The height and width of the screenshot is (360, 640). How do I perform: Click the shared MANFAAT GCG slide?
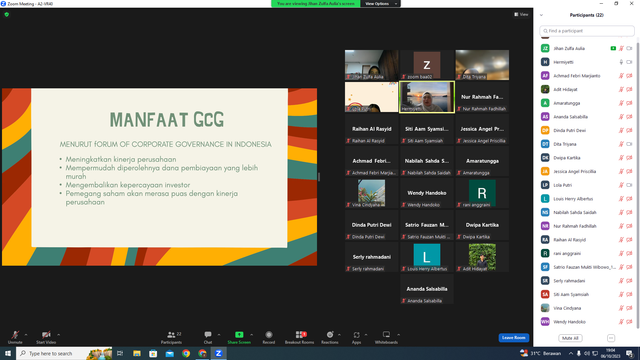click(159, 177)
